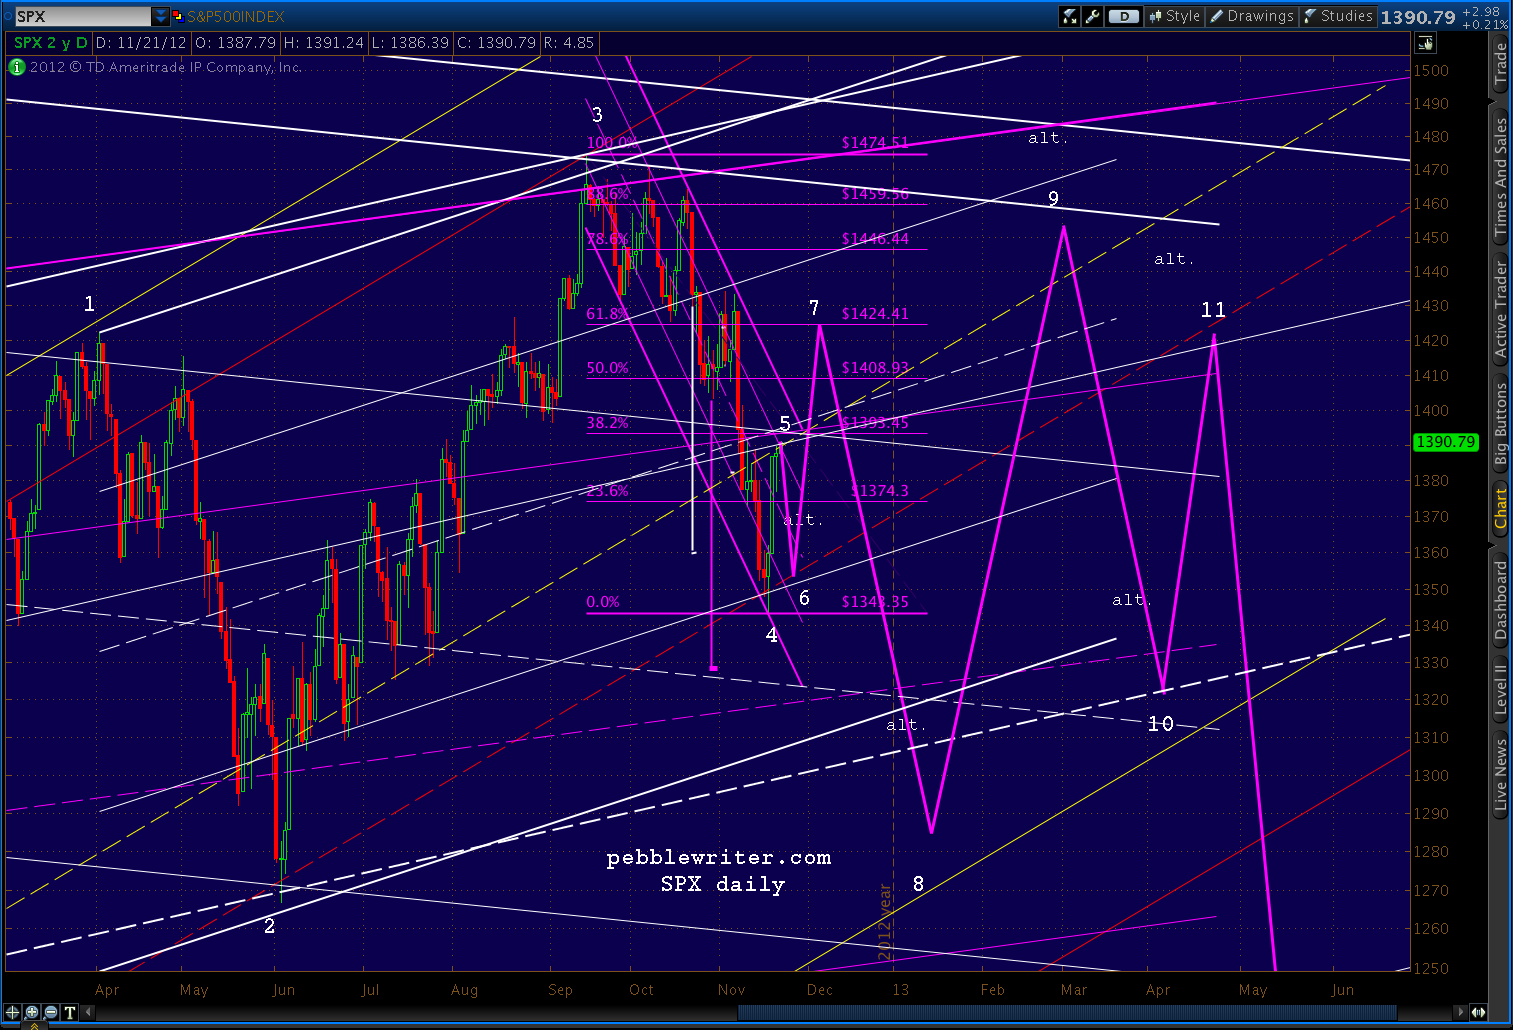Click the SPX symbol input field

[83, 16]
